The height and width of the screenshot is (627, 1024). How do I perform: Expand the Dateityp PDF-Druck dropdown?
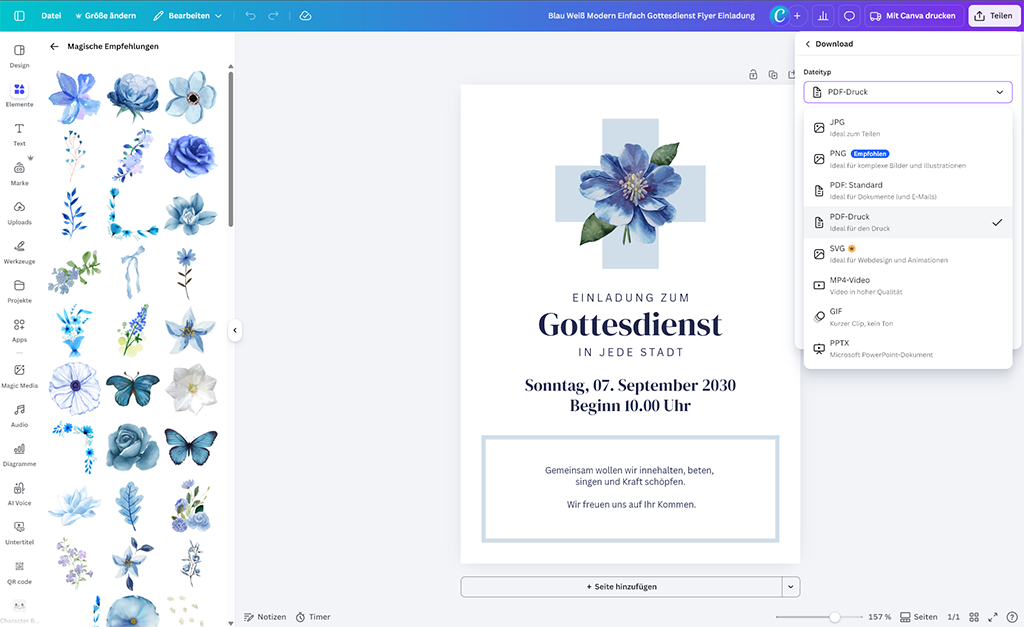[x=908, y=92]
